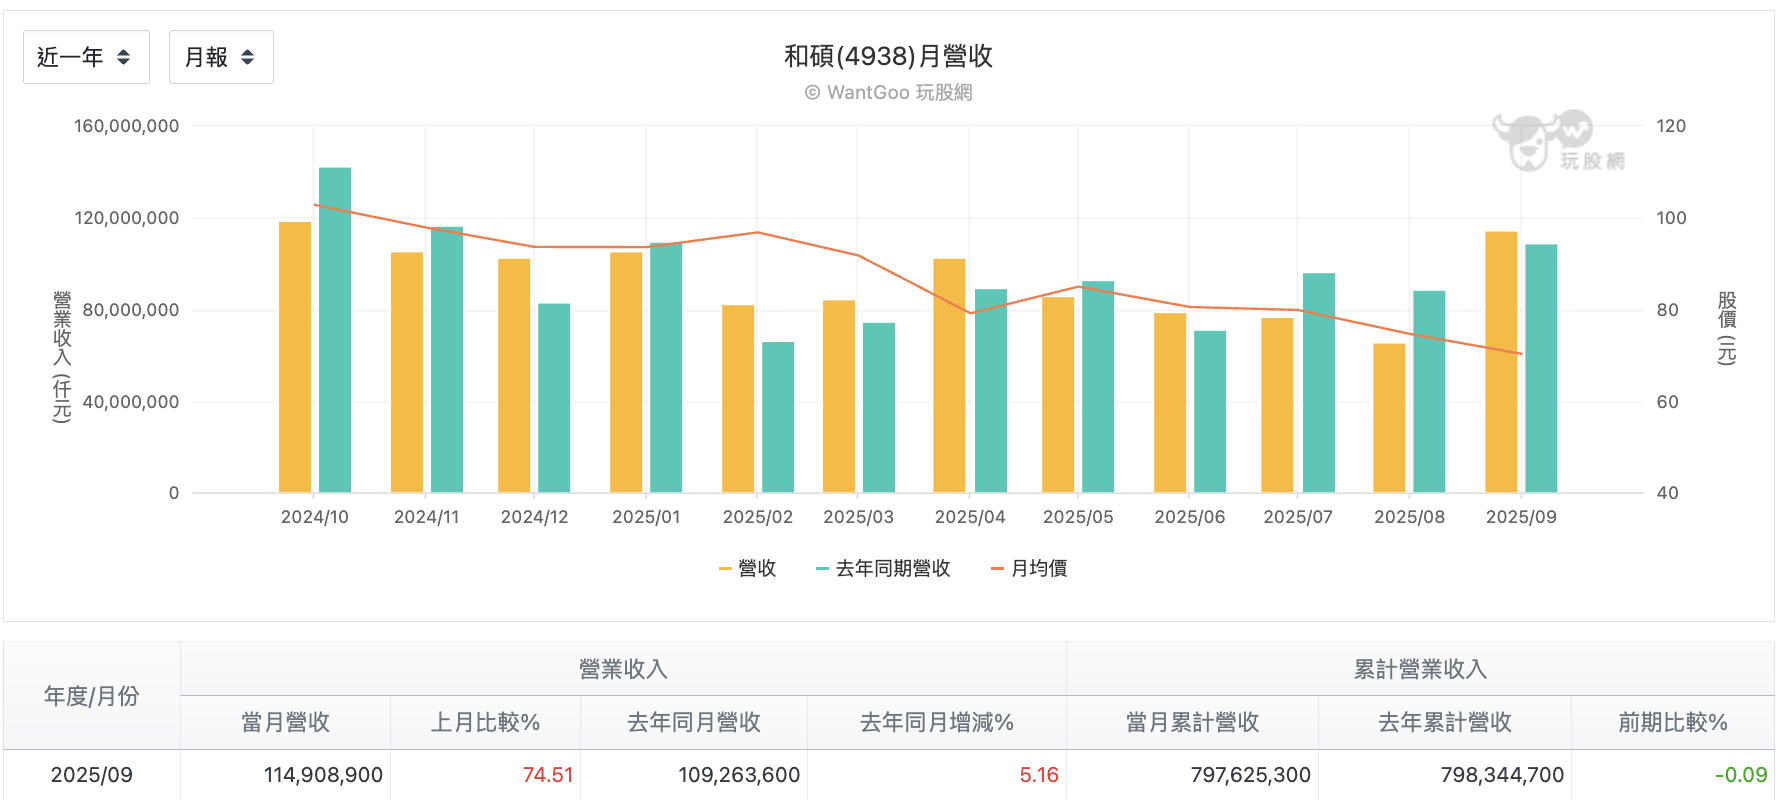The height and width of the screenshot is (800, 1780).
Task: Click the red 5.16 percentage cell
Action: coord(1039,775)
